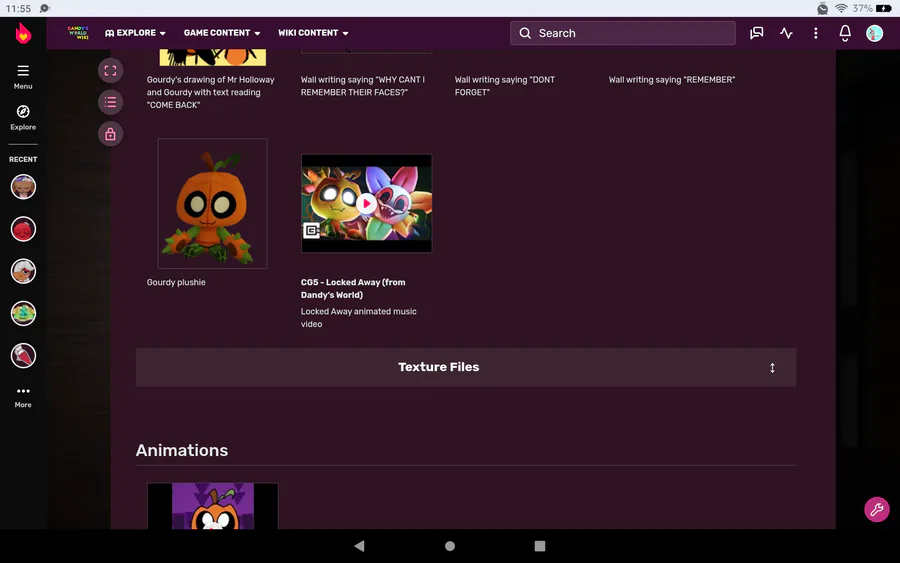900x563 pixels.
Task: Check the Wi-Fi status icon
Action: [x=841, y=8]
